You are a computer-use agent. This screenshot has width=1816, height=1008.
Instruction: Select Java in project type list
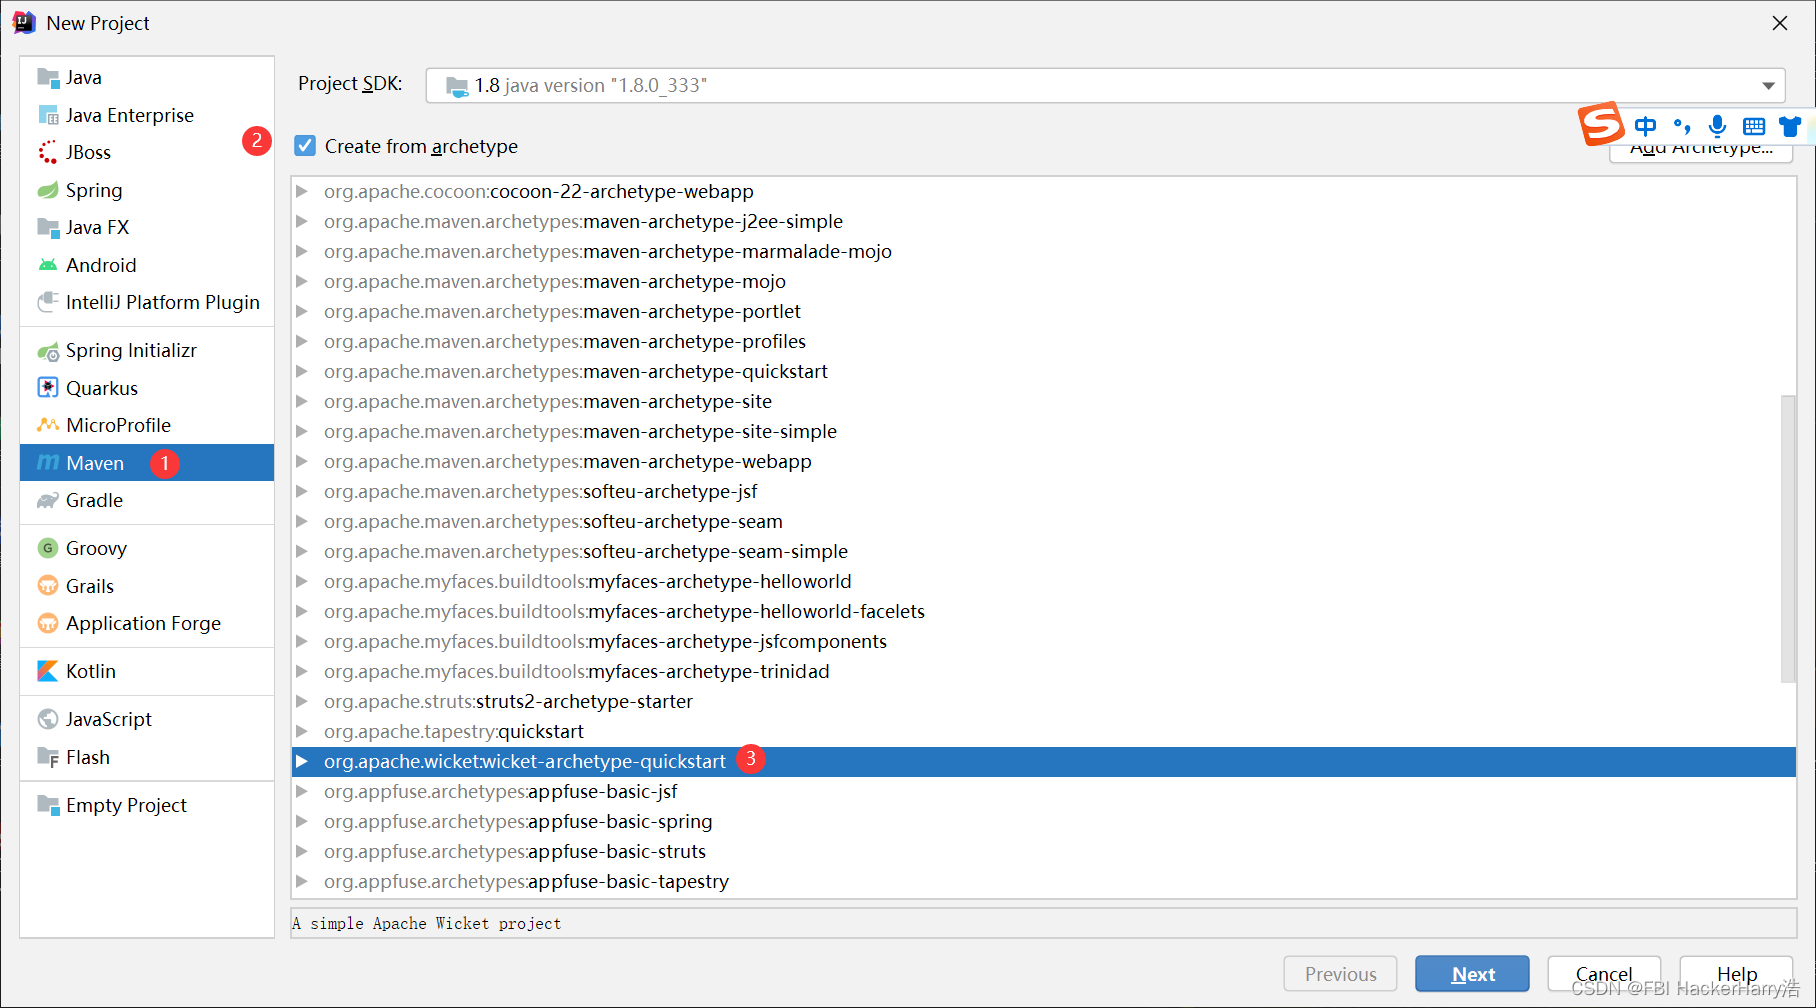coord(147,78)
